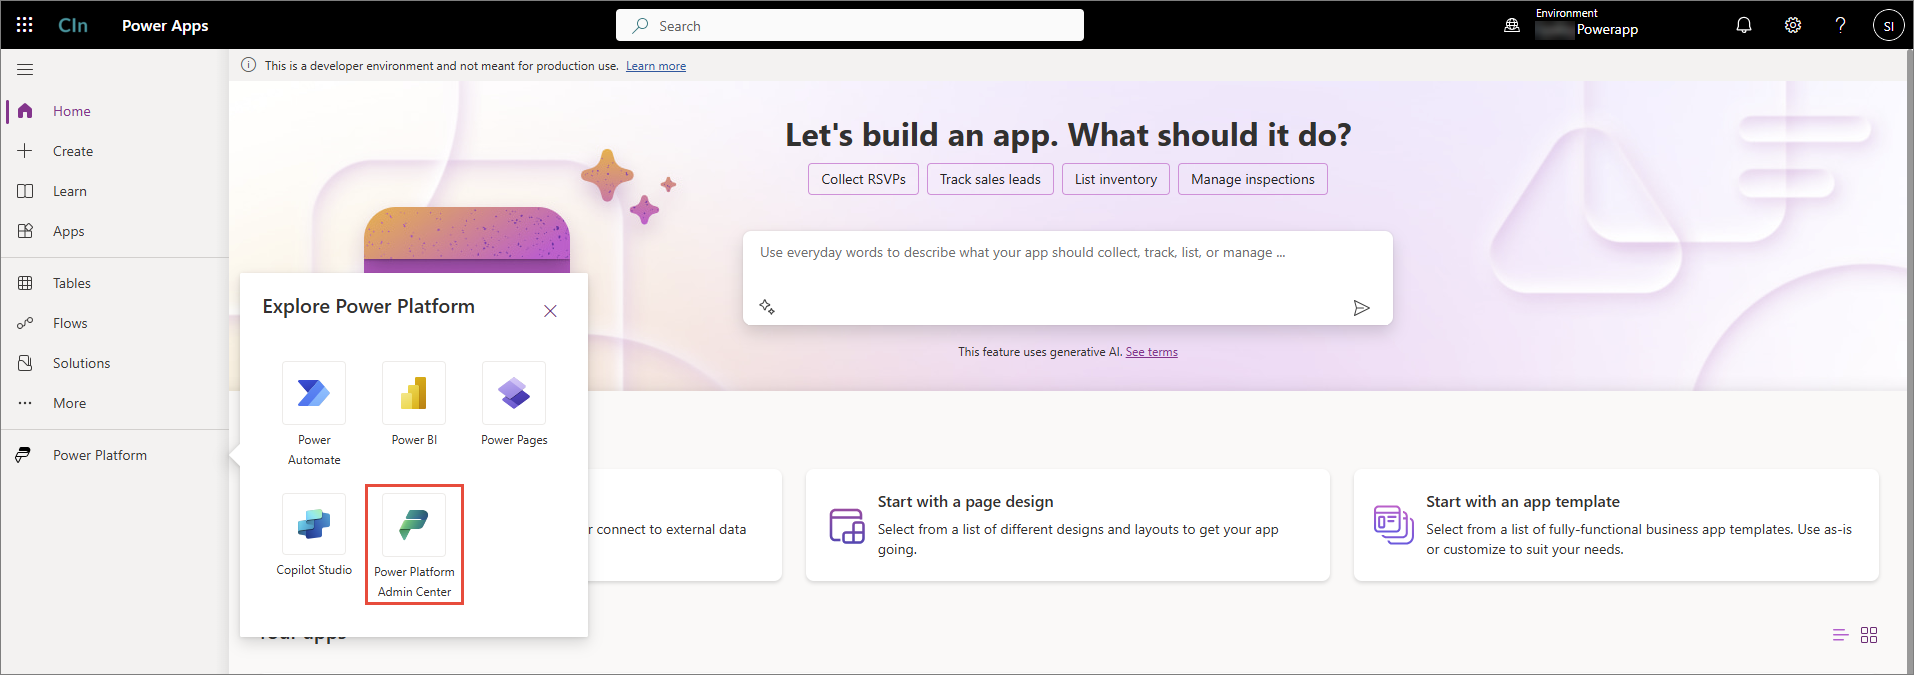Close the Explore Power Platform panel
The image size is (1914, 675).
click(550, 311)
